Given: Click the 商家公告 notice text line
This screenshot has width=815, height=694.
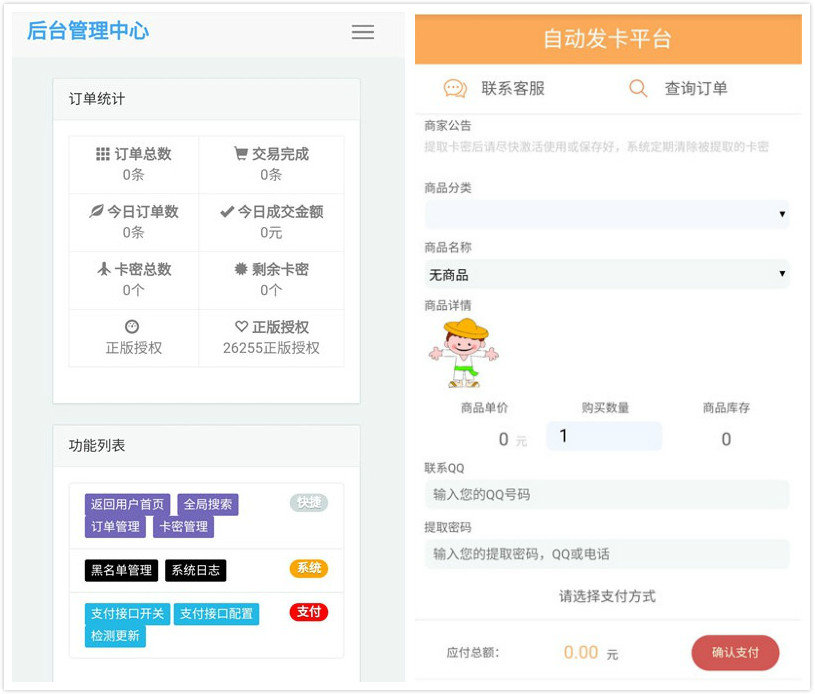Looking at the screenshot, I should 596,147.
